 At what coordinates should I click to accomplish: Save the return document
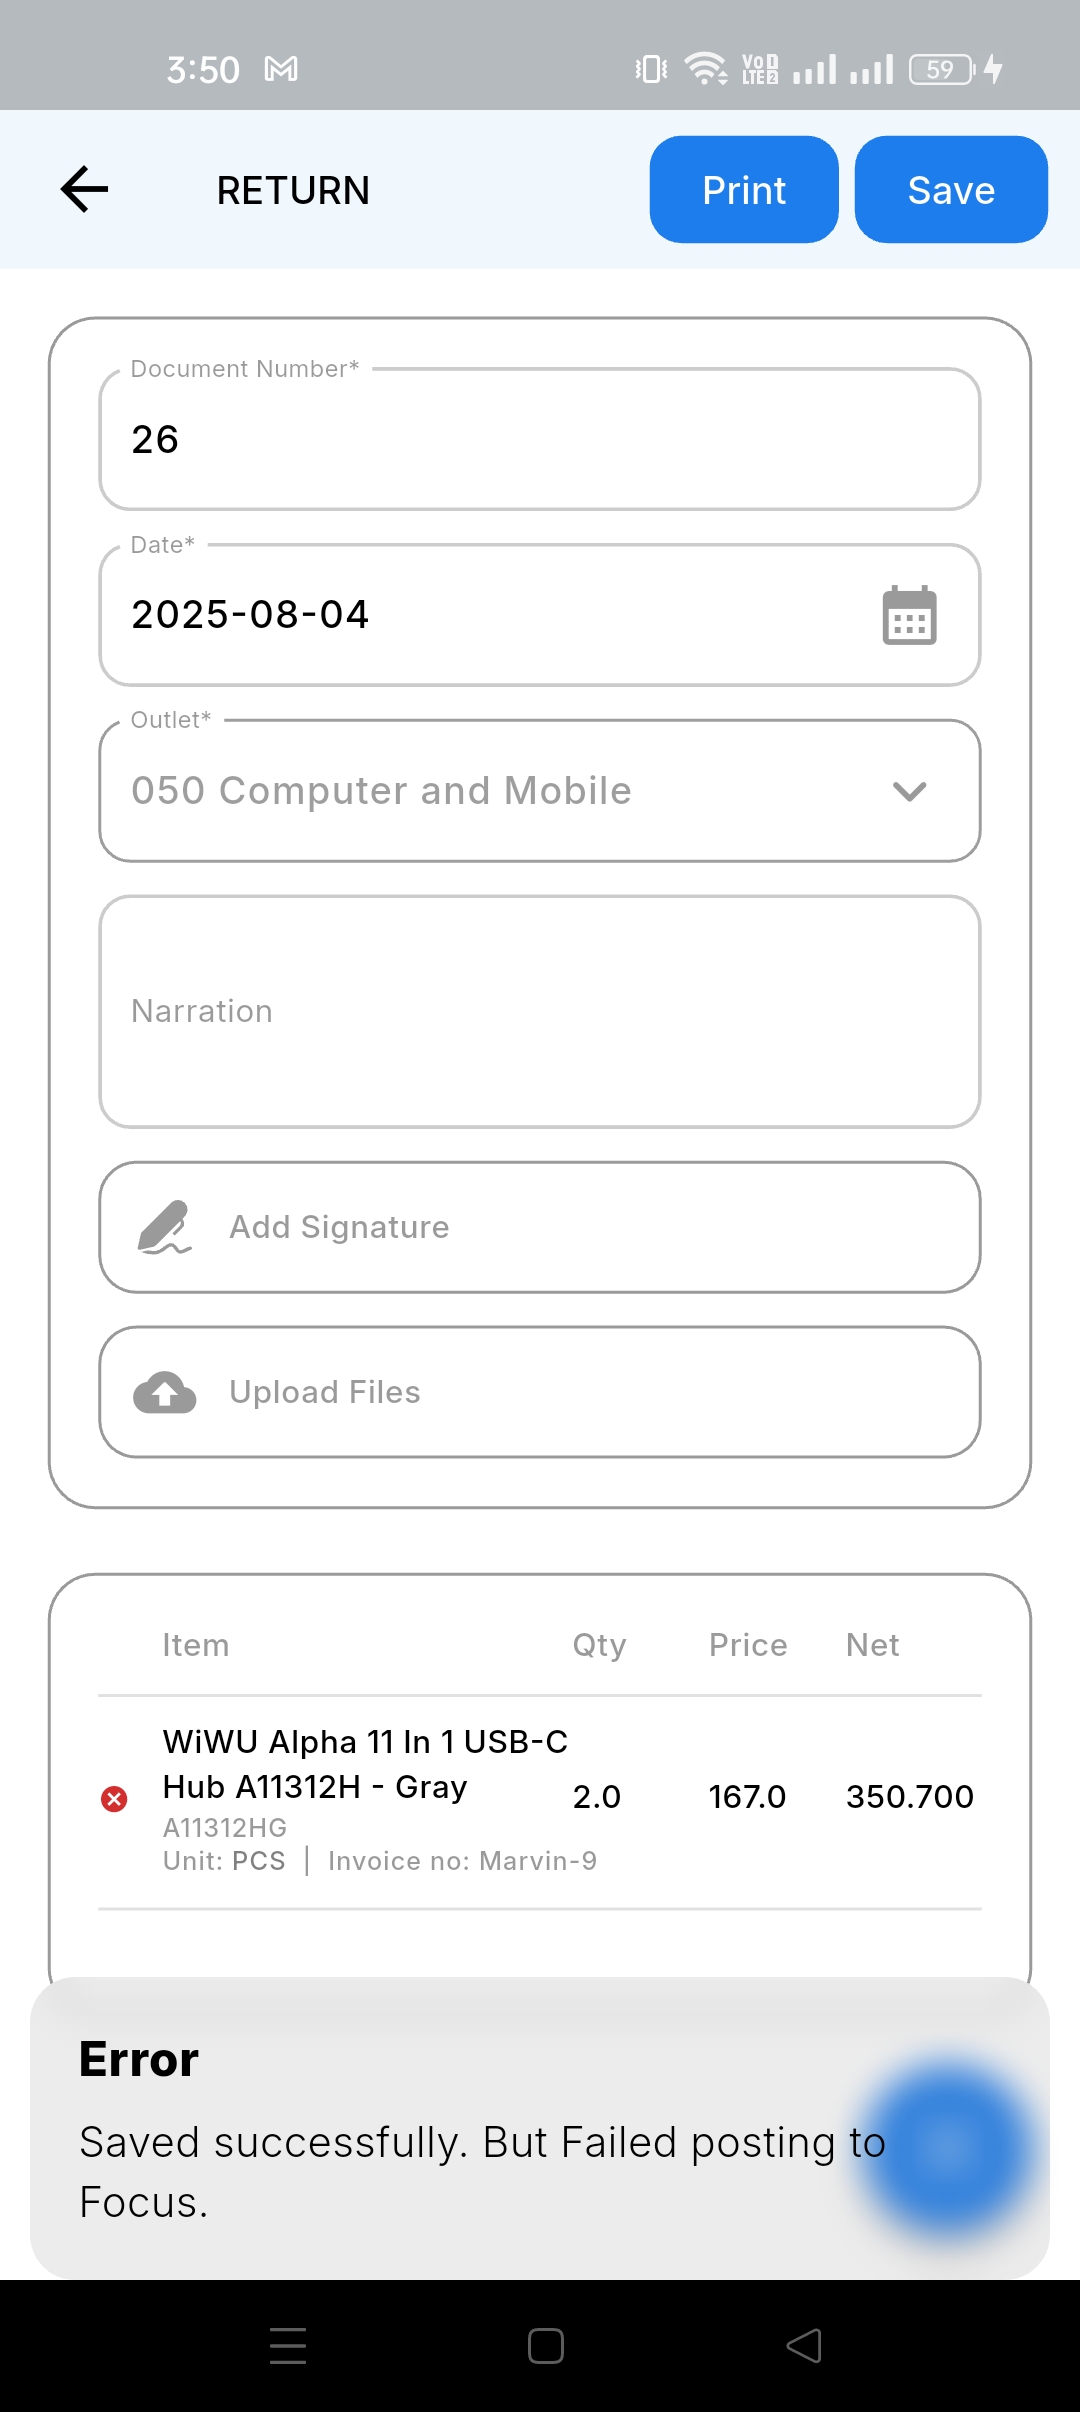coord(951,190)
